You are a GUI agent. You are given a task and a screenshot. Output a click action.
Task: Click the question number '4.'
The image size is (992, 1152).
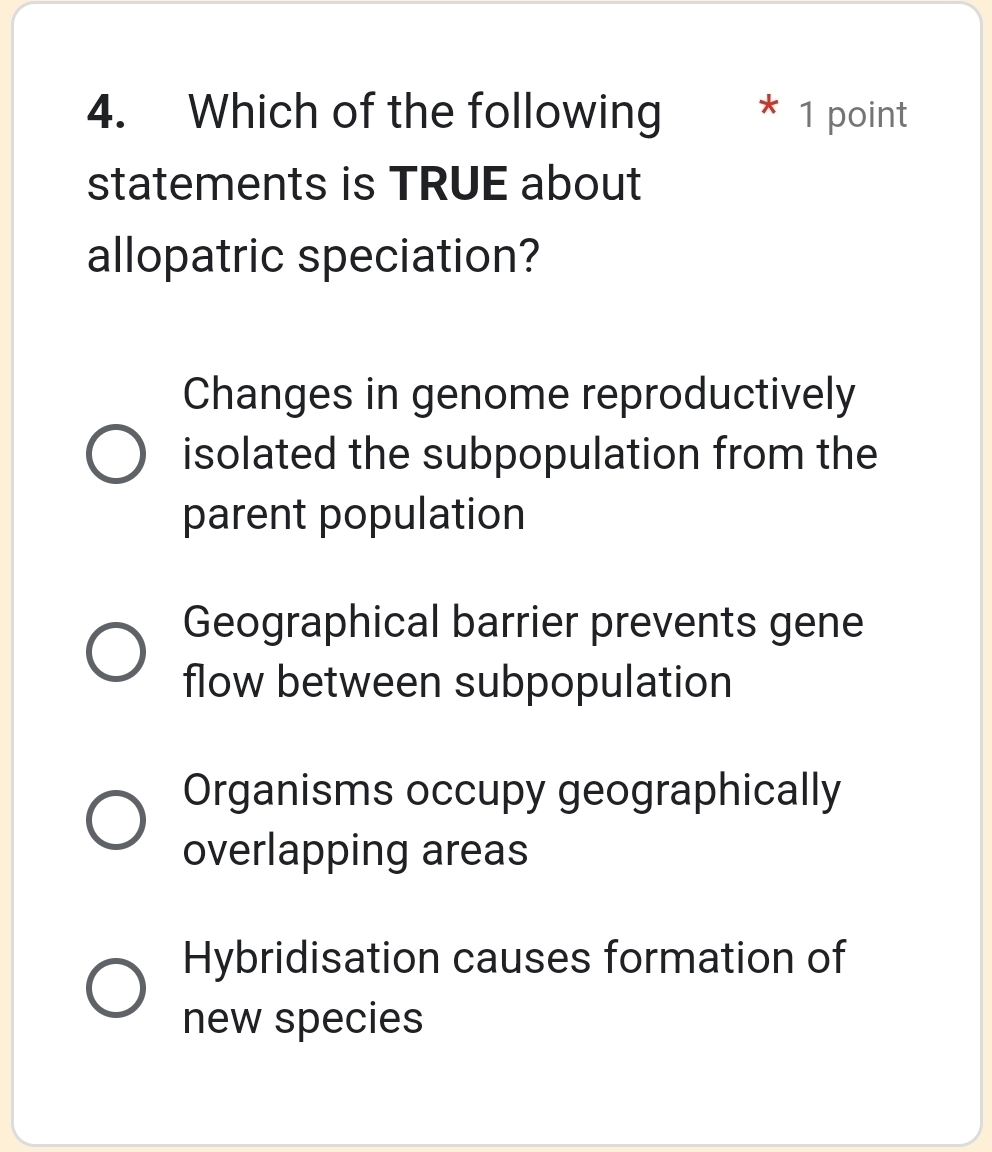[x=103, y=112]
